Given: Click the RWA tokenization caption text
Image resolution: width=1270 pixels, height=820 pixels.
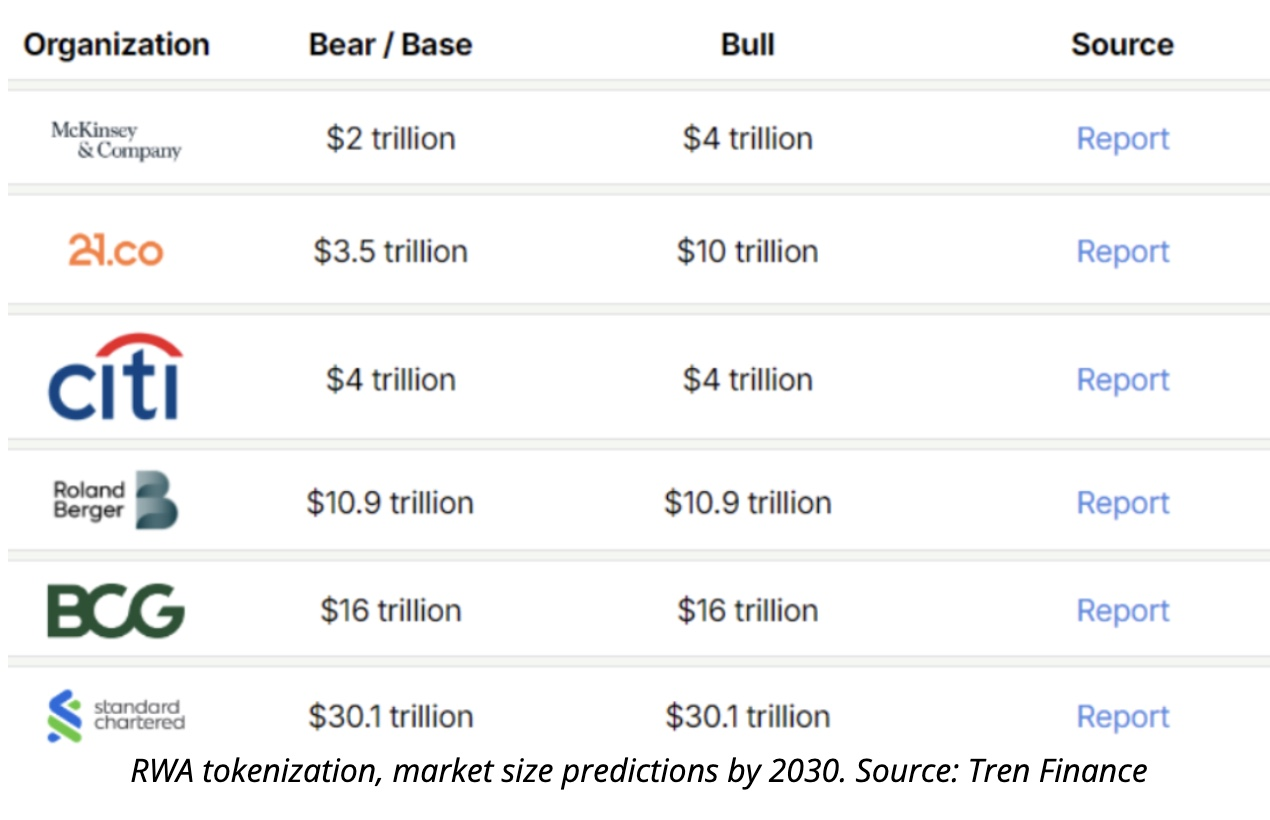Looking at the screenshot, I should coord(638,771).
